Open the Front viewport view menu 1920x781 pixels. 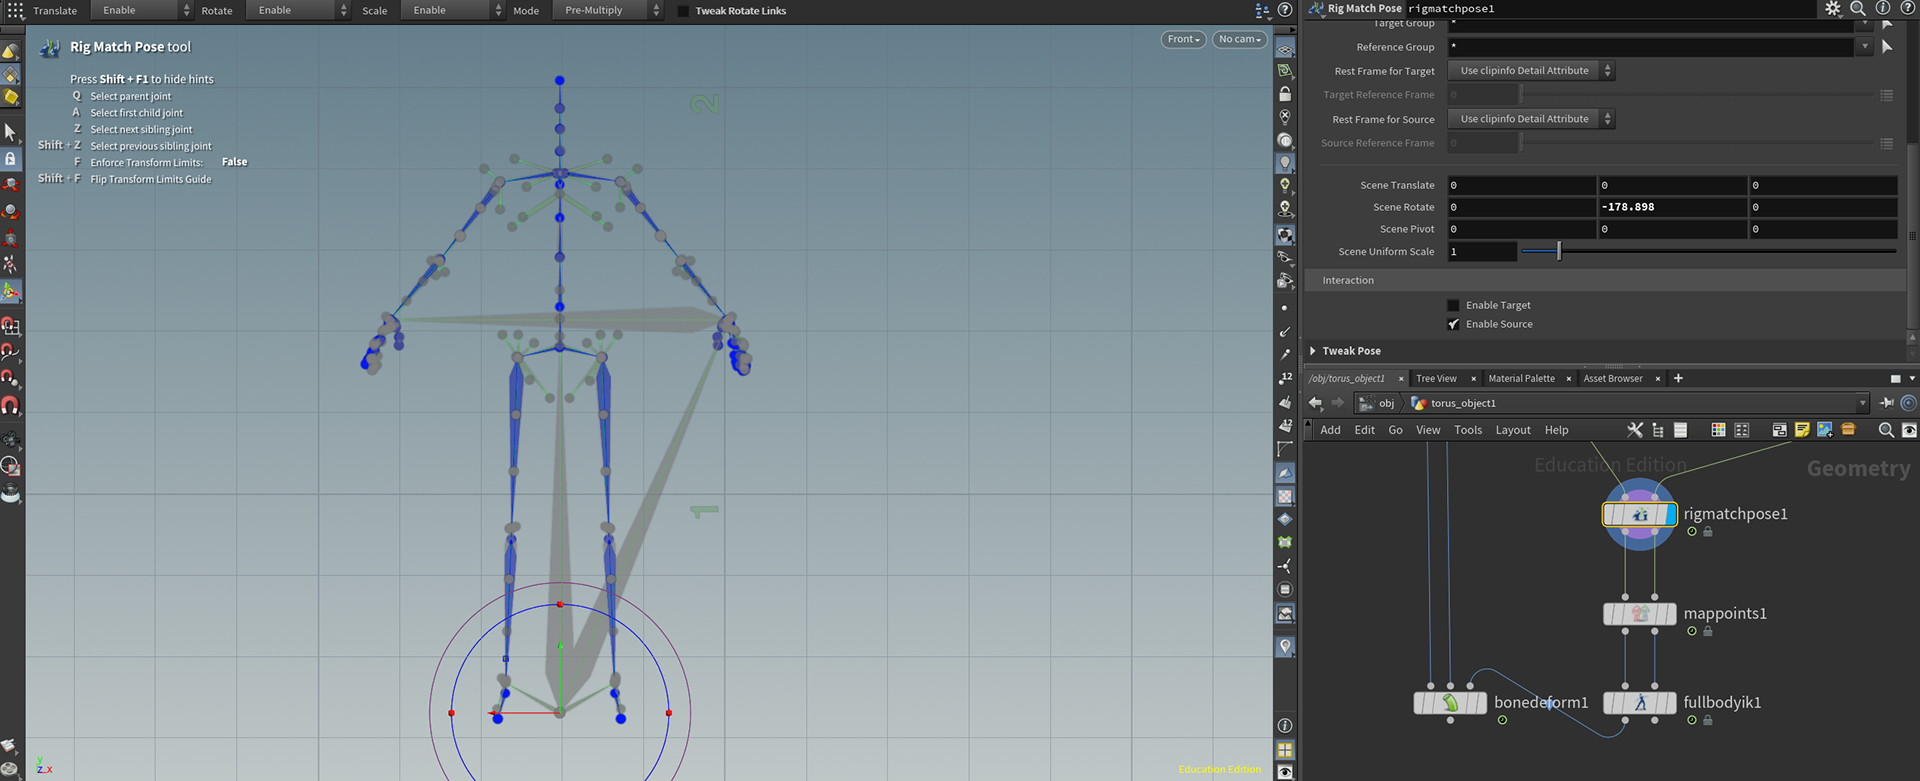click(x=1183, y=39)
